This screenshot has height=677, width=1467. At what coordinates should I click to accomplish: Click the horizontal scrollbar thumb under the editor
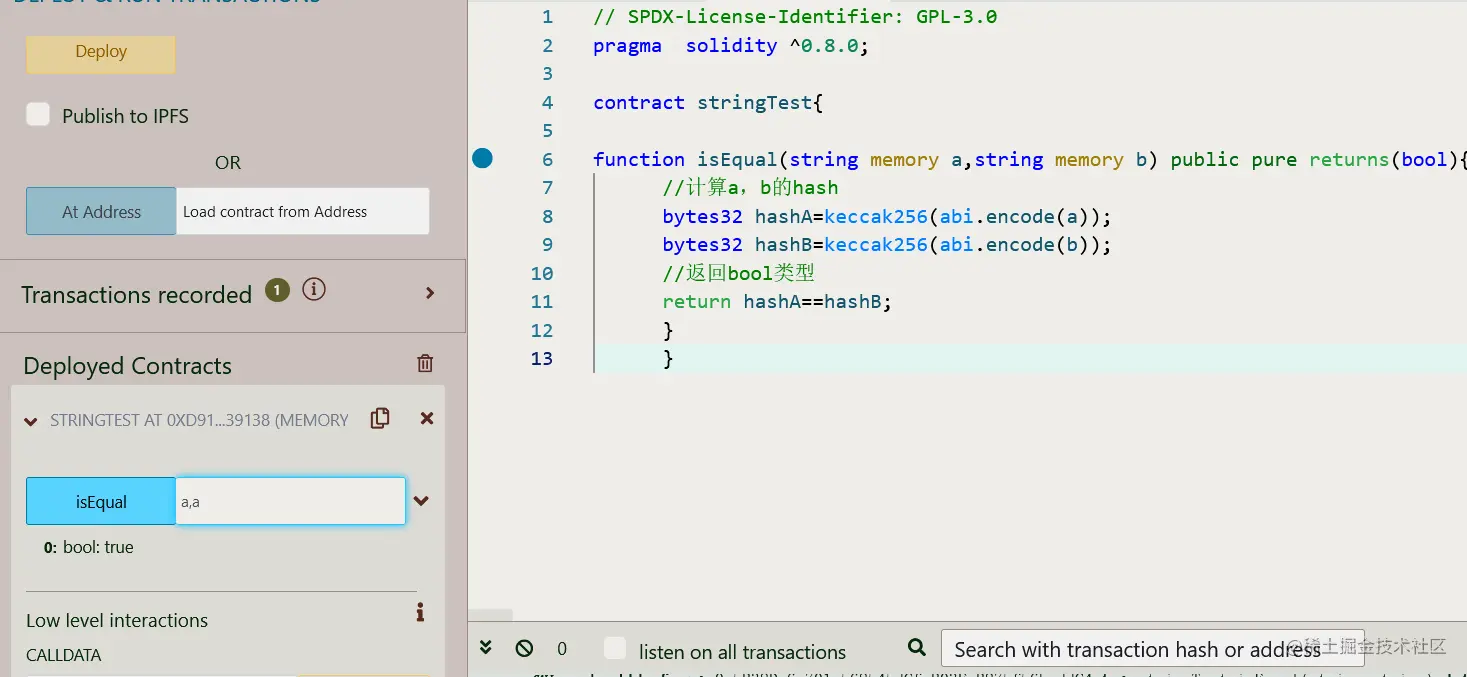pos(490,616)
